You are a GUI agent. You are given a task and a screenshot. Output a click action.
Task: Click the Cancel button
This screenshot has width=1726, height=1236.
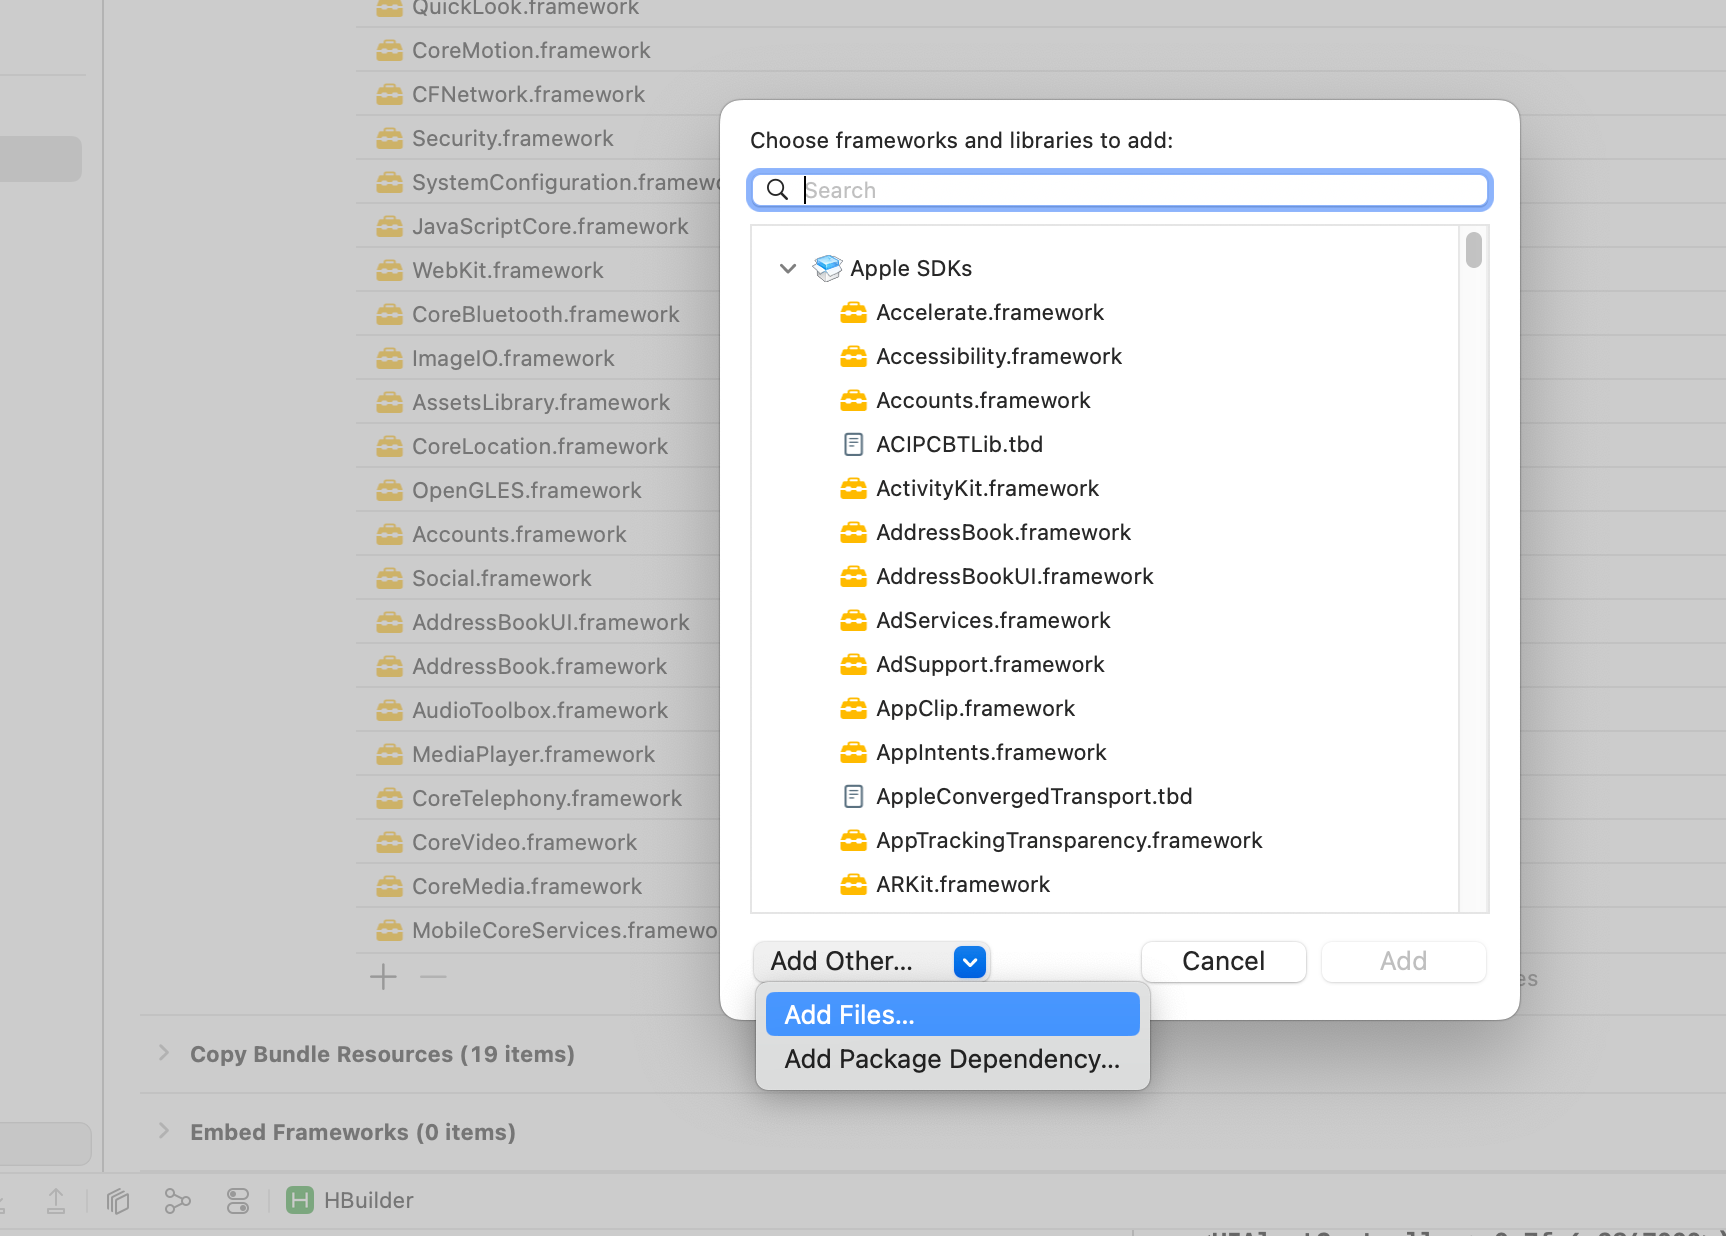(x=1223, y=961)
